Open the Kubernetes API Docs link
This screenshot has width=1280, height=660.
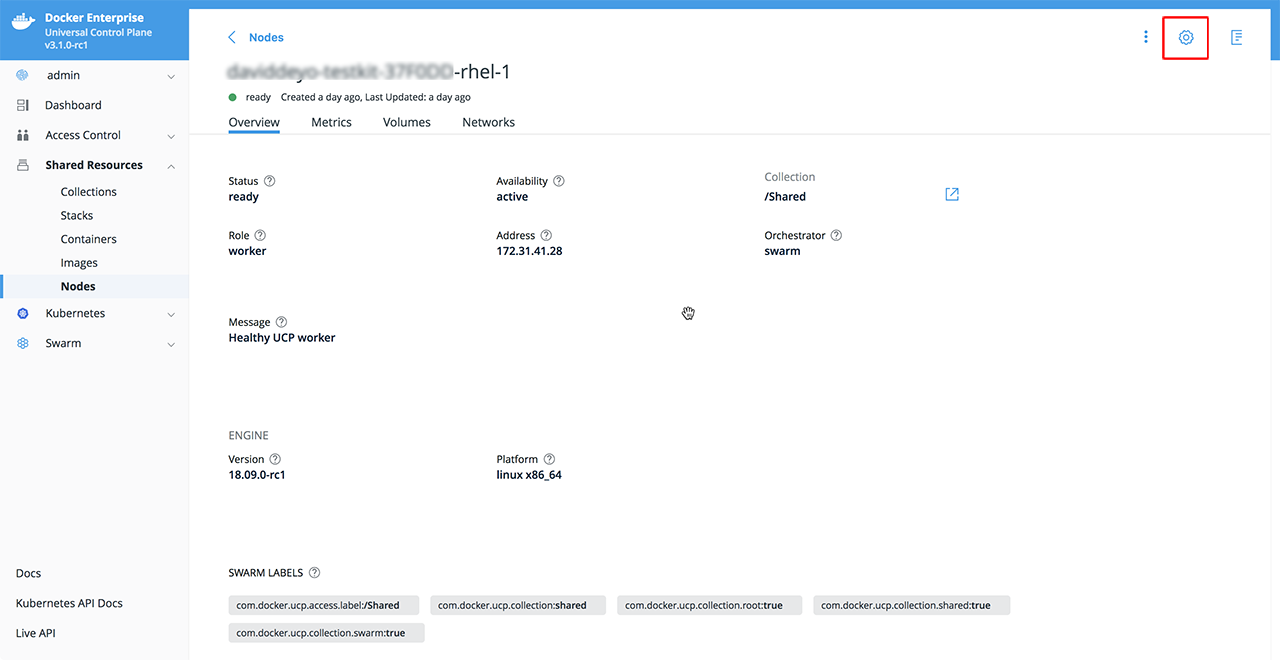[x=69, y=604]
